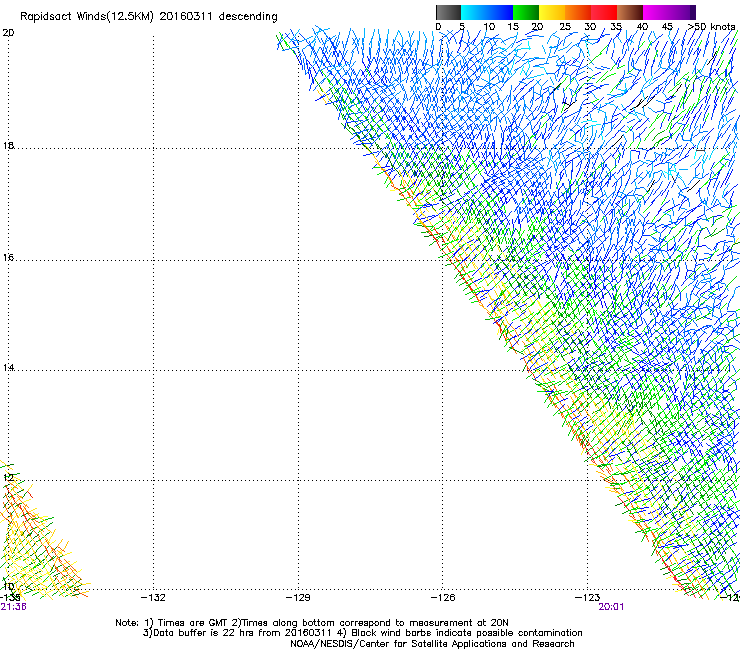Click the longitude label '-123'
This screenshot has width=740, height=650.
tap(588, 598)
